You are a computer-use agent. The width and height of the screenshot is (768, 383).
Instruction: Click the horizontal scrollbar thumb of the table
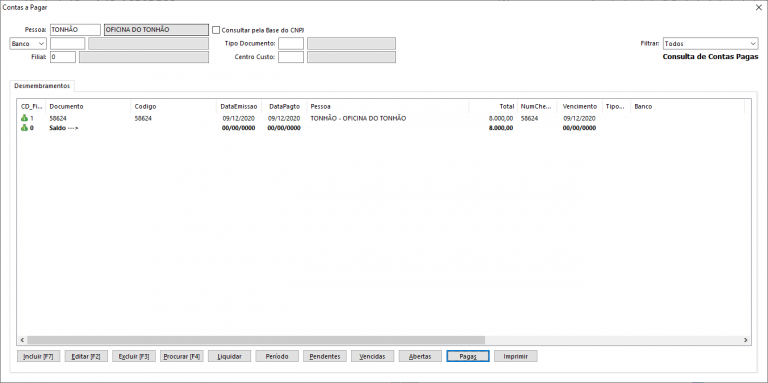(256, 340)
